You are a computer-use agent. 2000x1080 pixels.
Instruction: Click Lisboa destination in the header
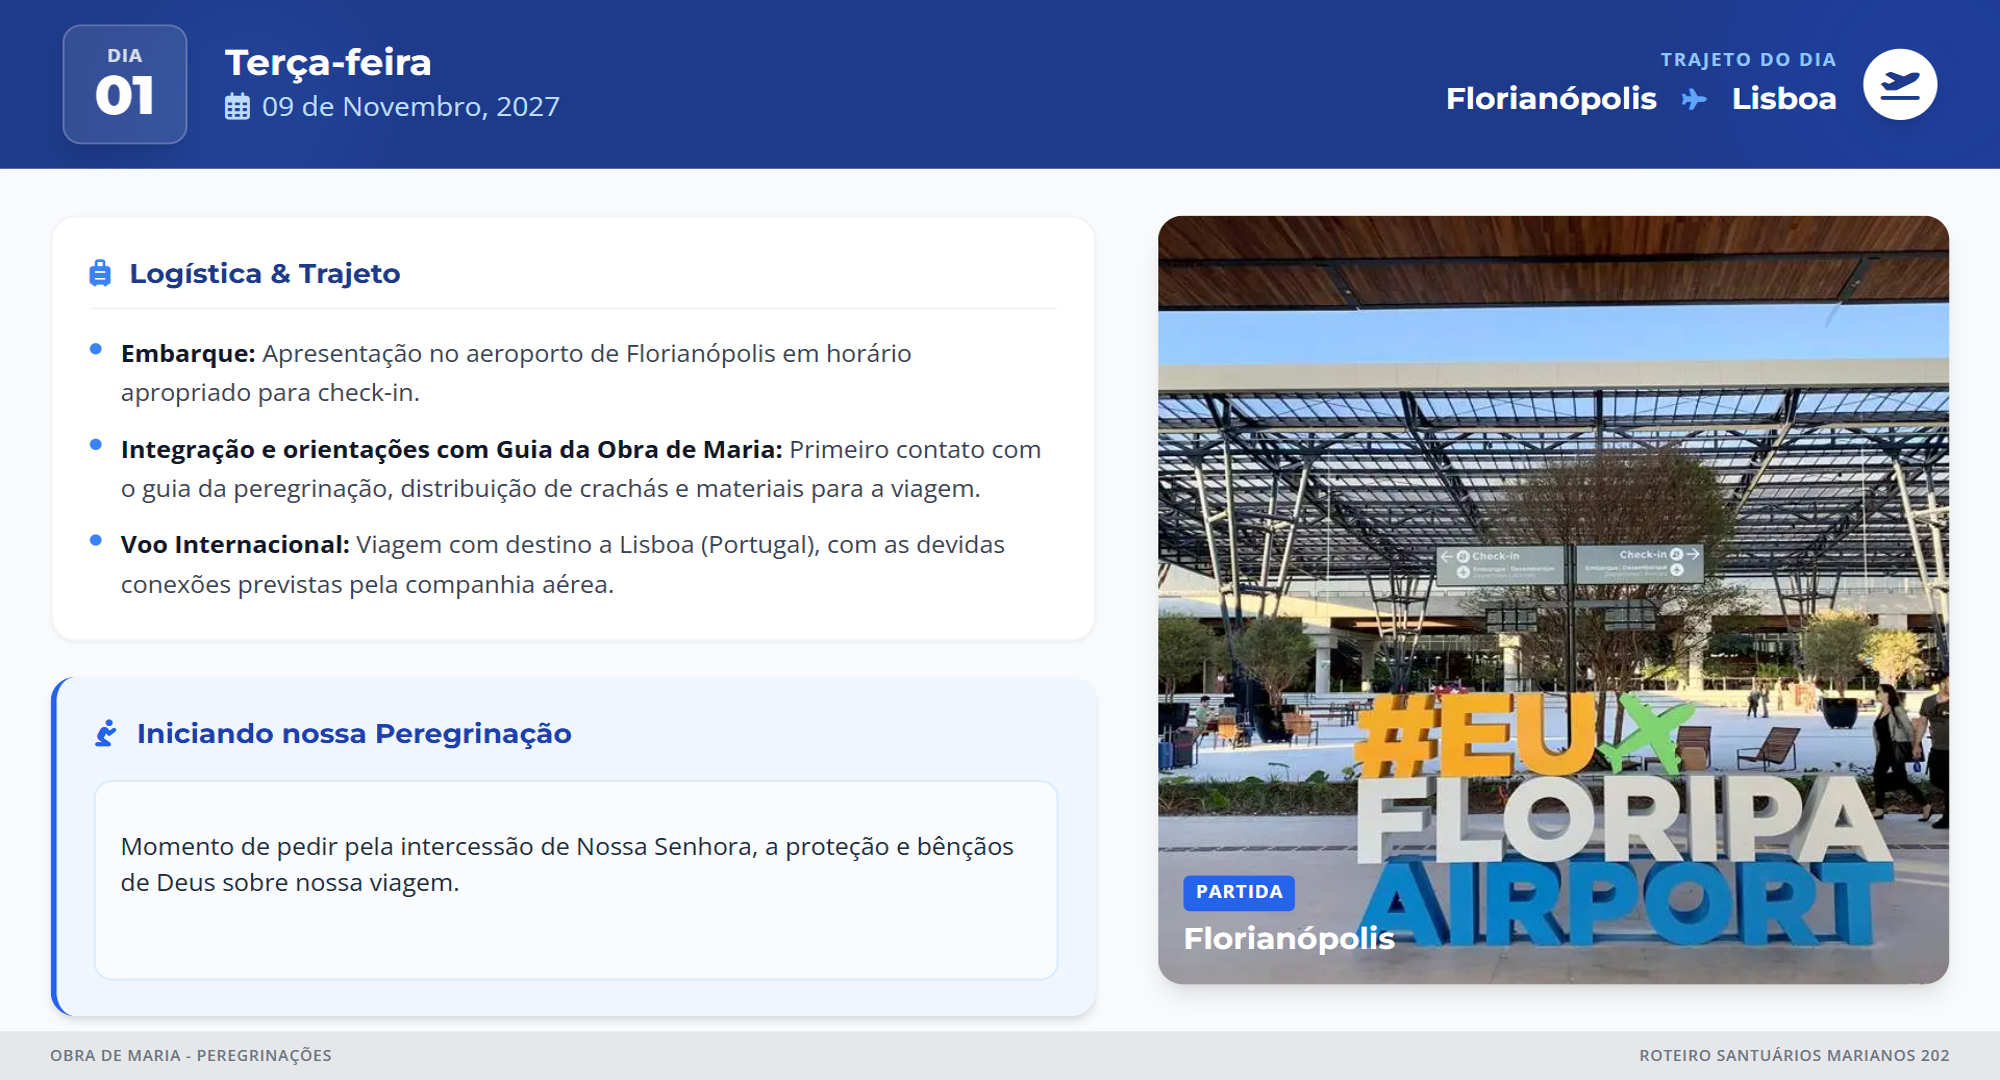click(x=1783, y=99)
